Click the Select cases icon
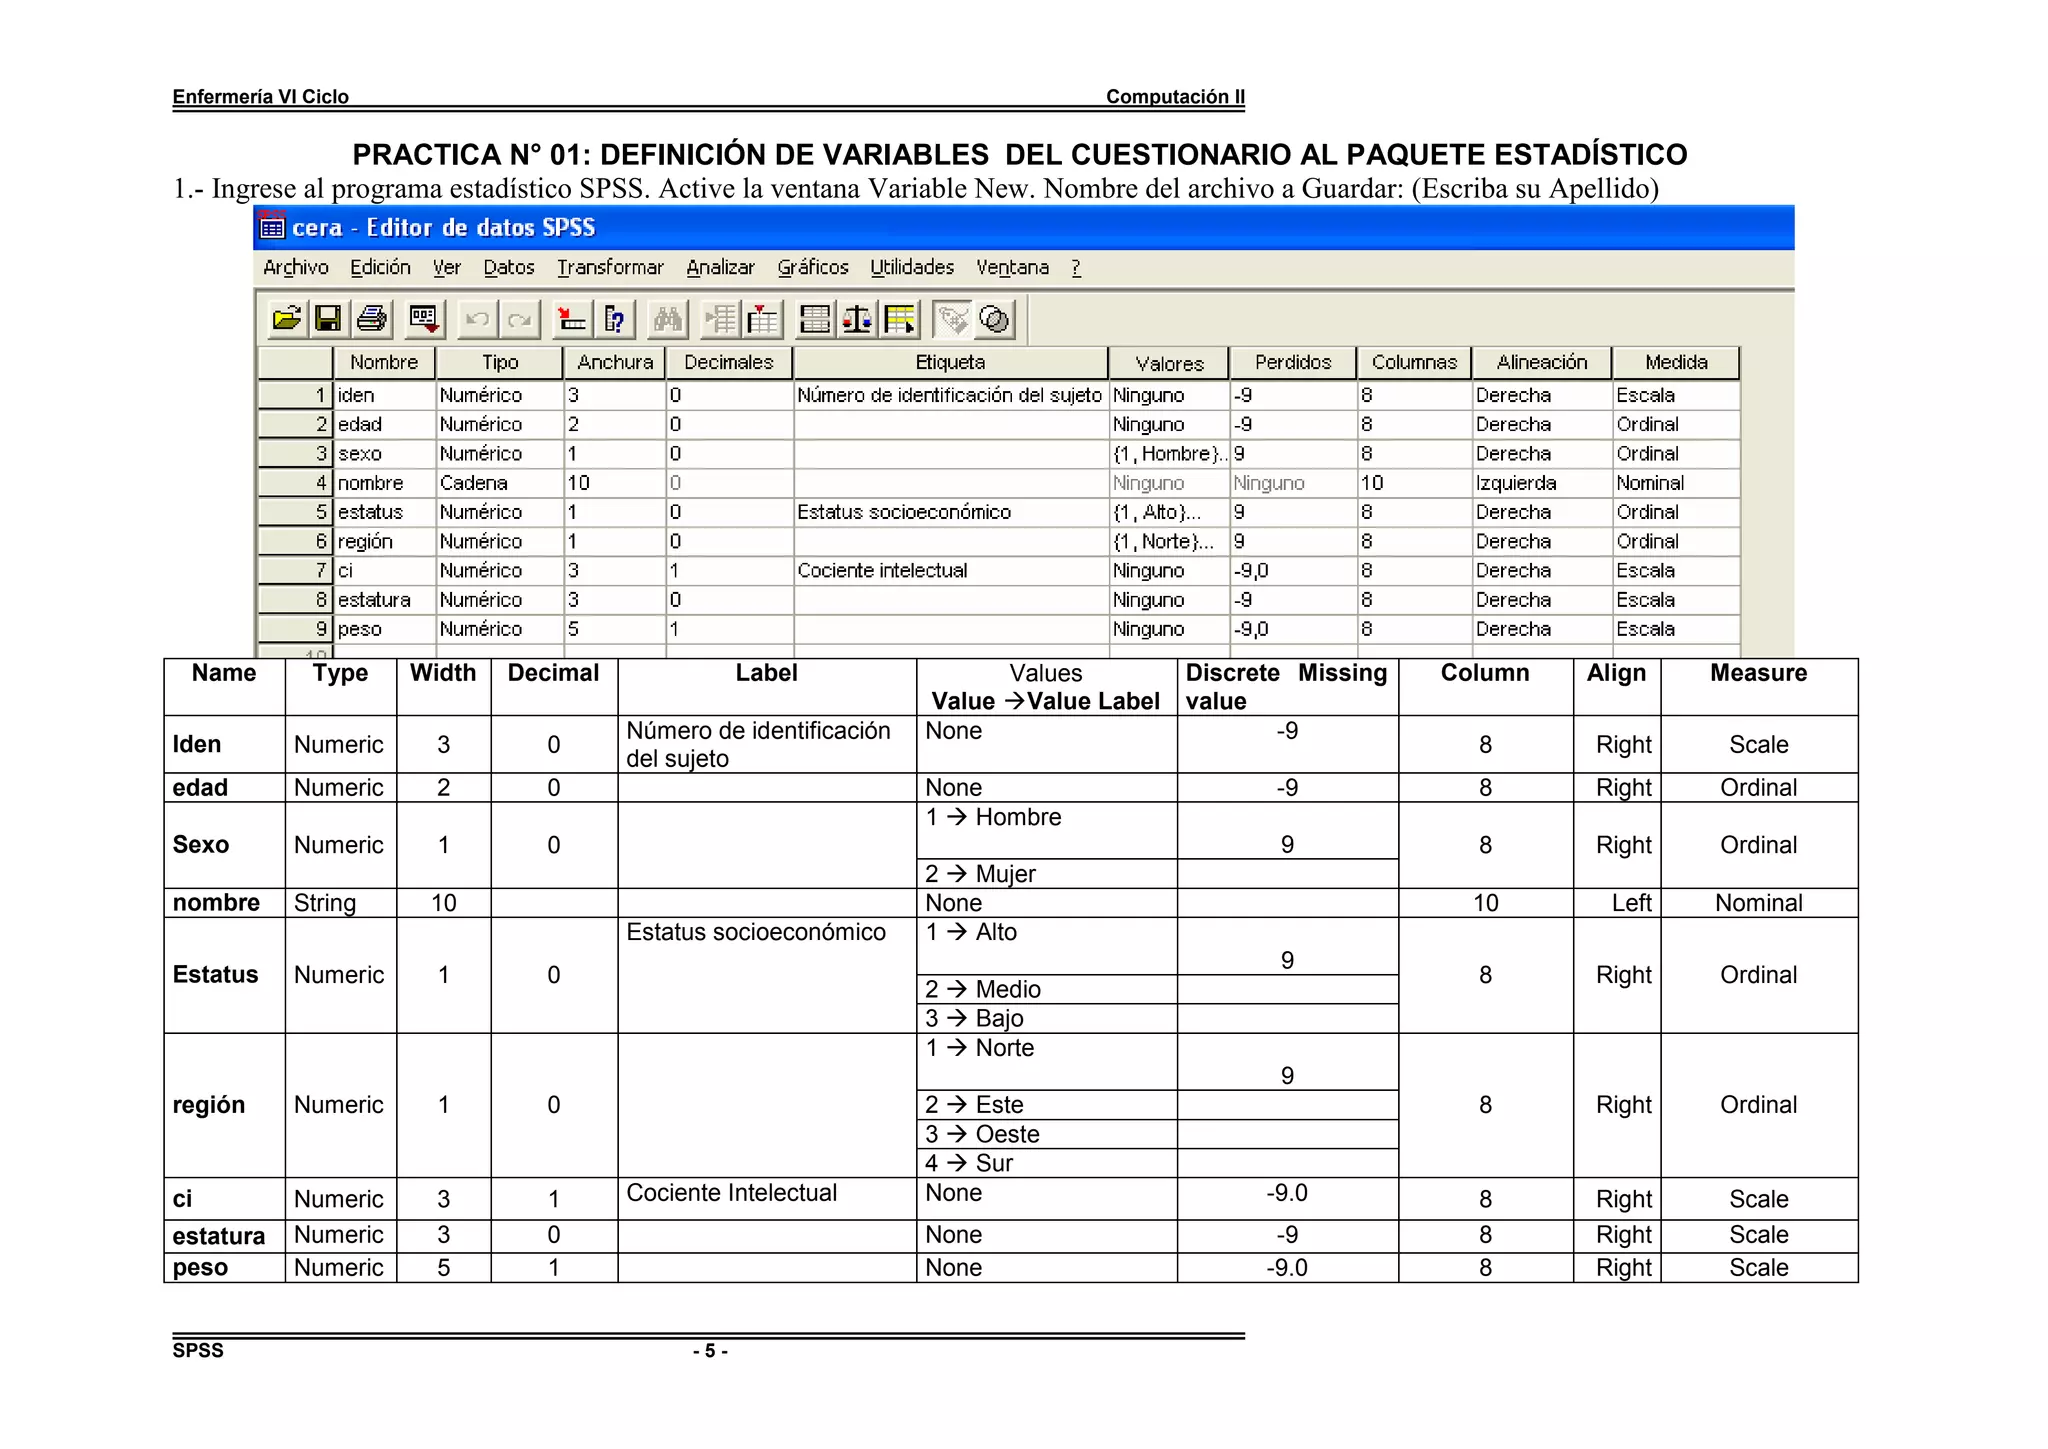The width and height of the screenshot is (2048, 1449). coord(900,319)
